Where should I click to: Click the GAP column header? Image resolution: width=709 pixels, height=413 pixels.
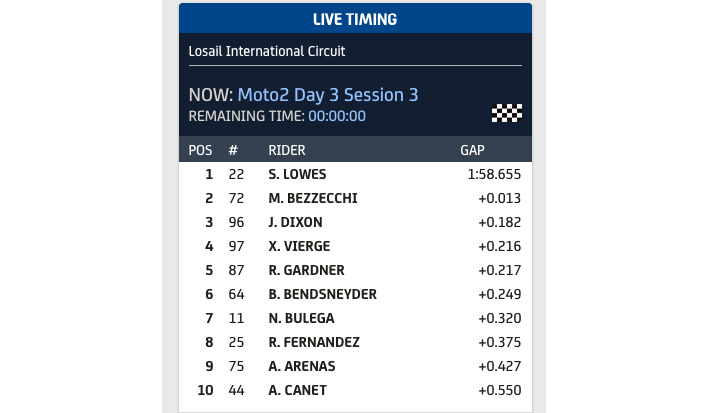[x=471, y=150]
